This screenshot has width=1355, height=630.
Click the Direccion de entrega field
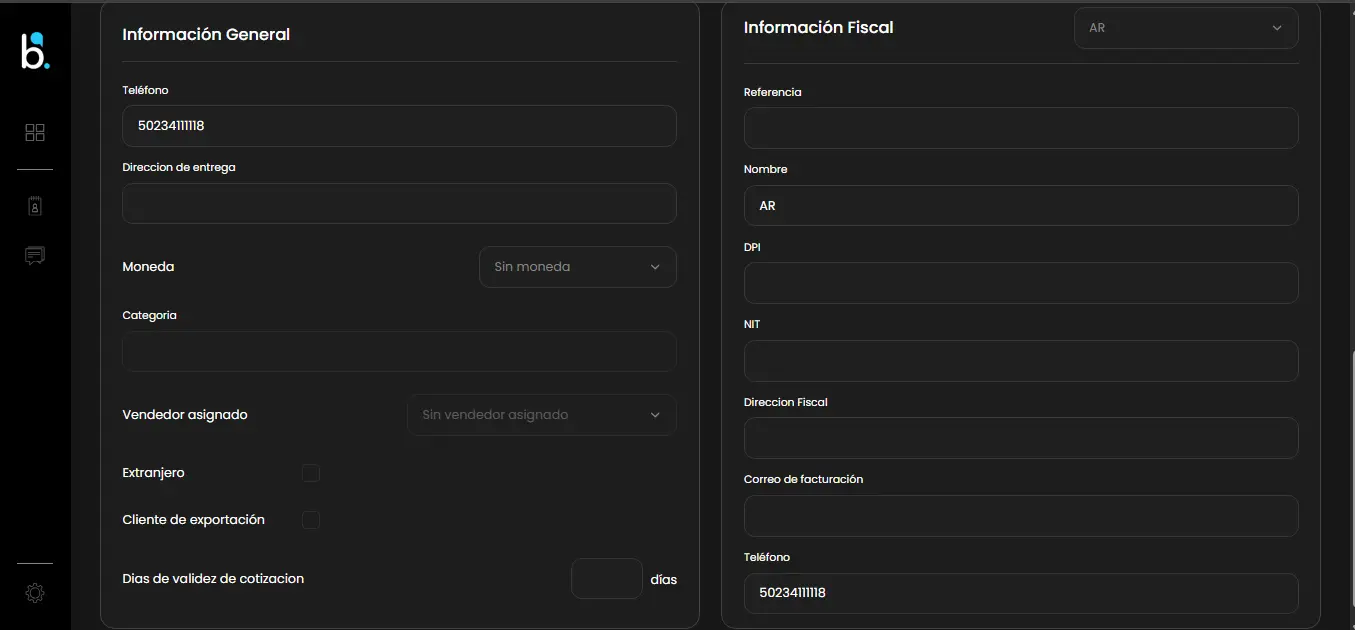[x=399, y=203]
